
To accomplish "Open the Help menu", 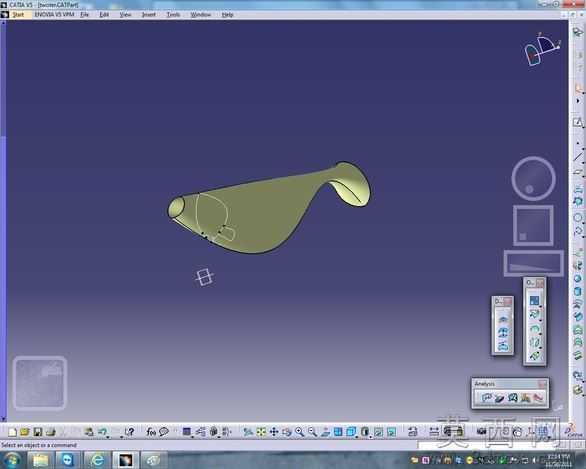I will pyautogui.click(x=227, y=15).
